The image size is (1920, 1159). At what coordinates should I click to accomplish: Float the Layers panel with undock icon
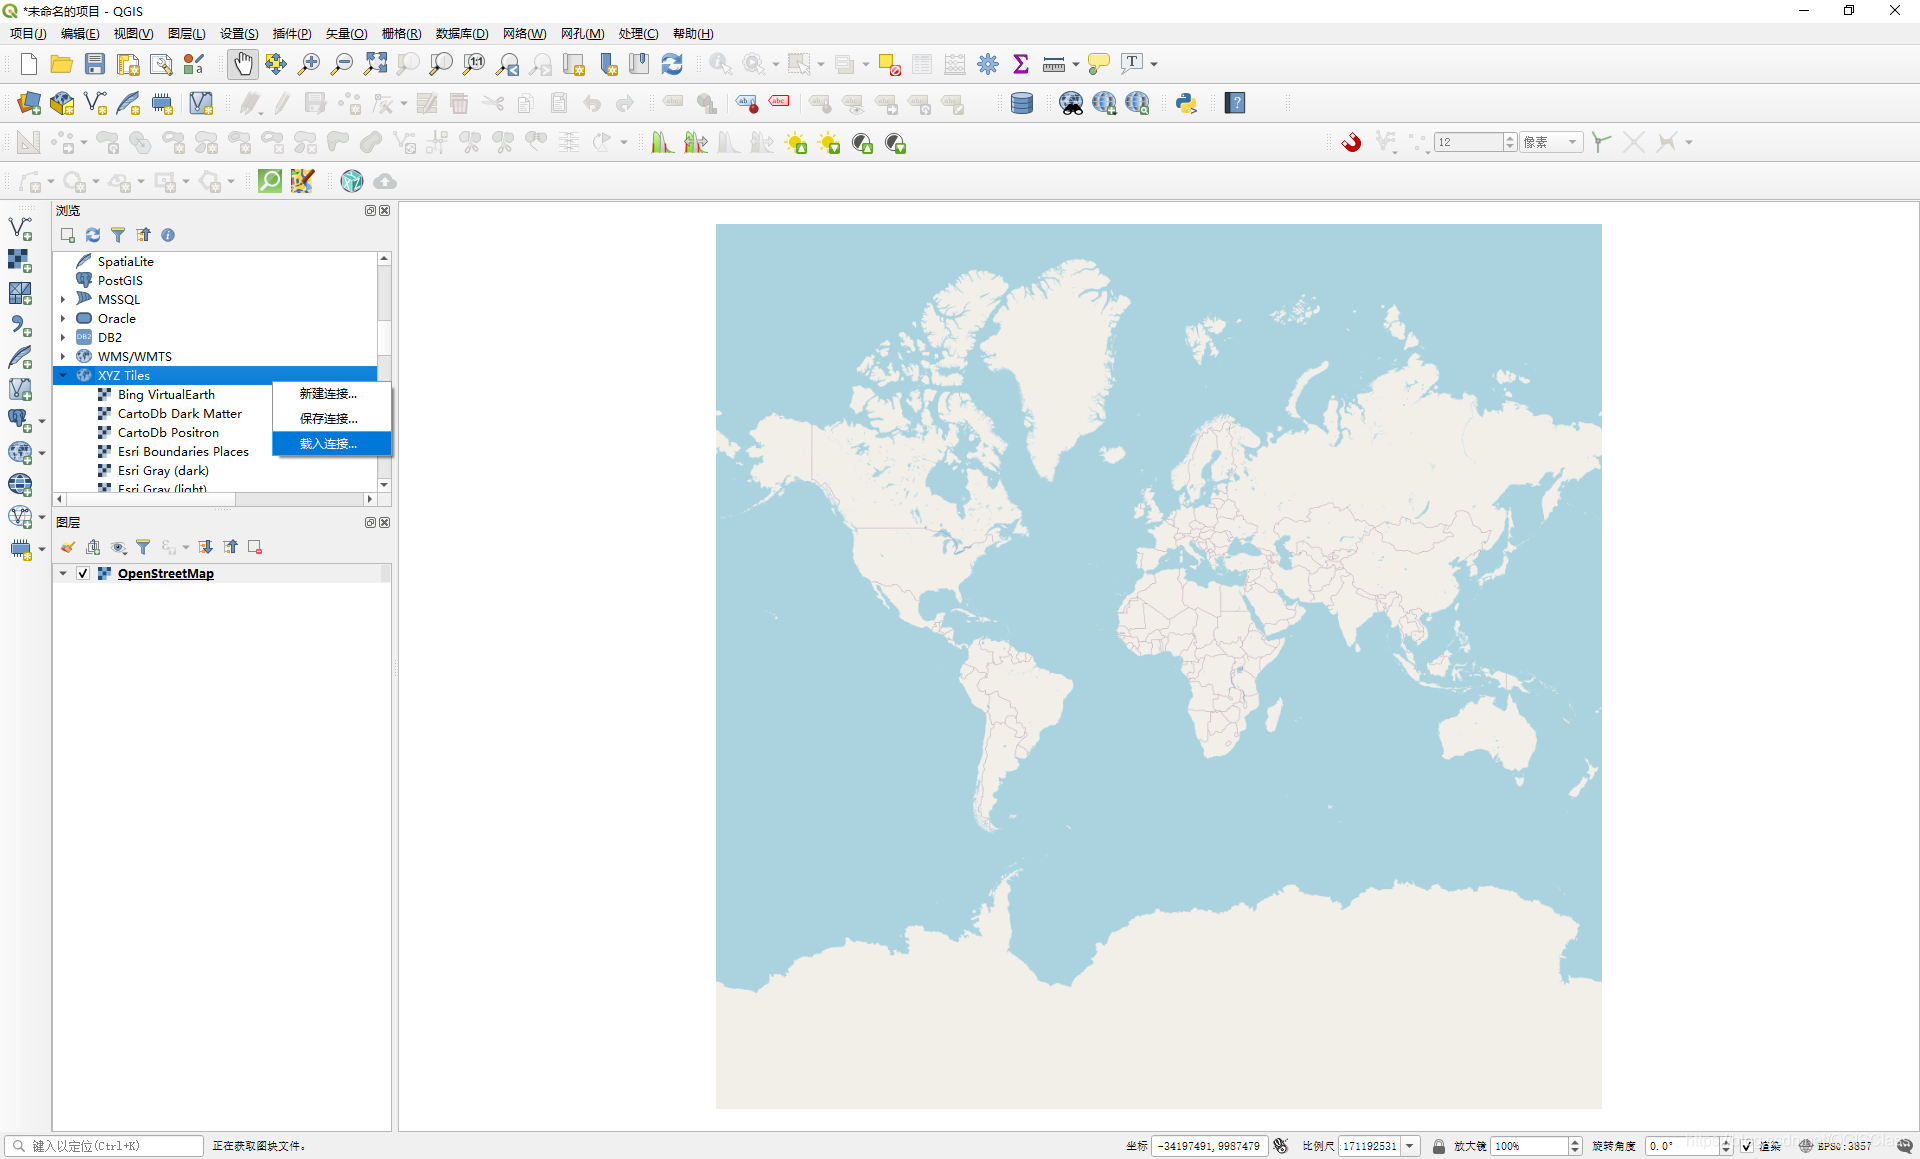tap(370, 522)
